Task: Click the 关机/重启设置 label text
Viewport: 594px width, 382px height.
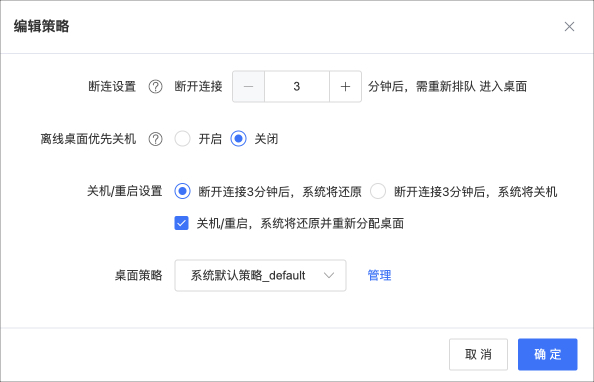Action: coord(125,191)
